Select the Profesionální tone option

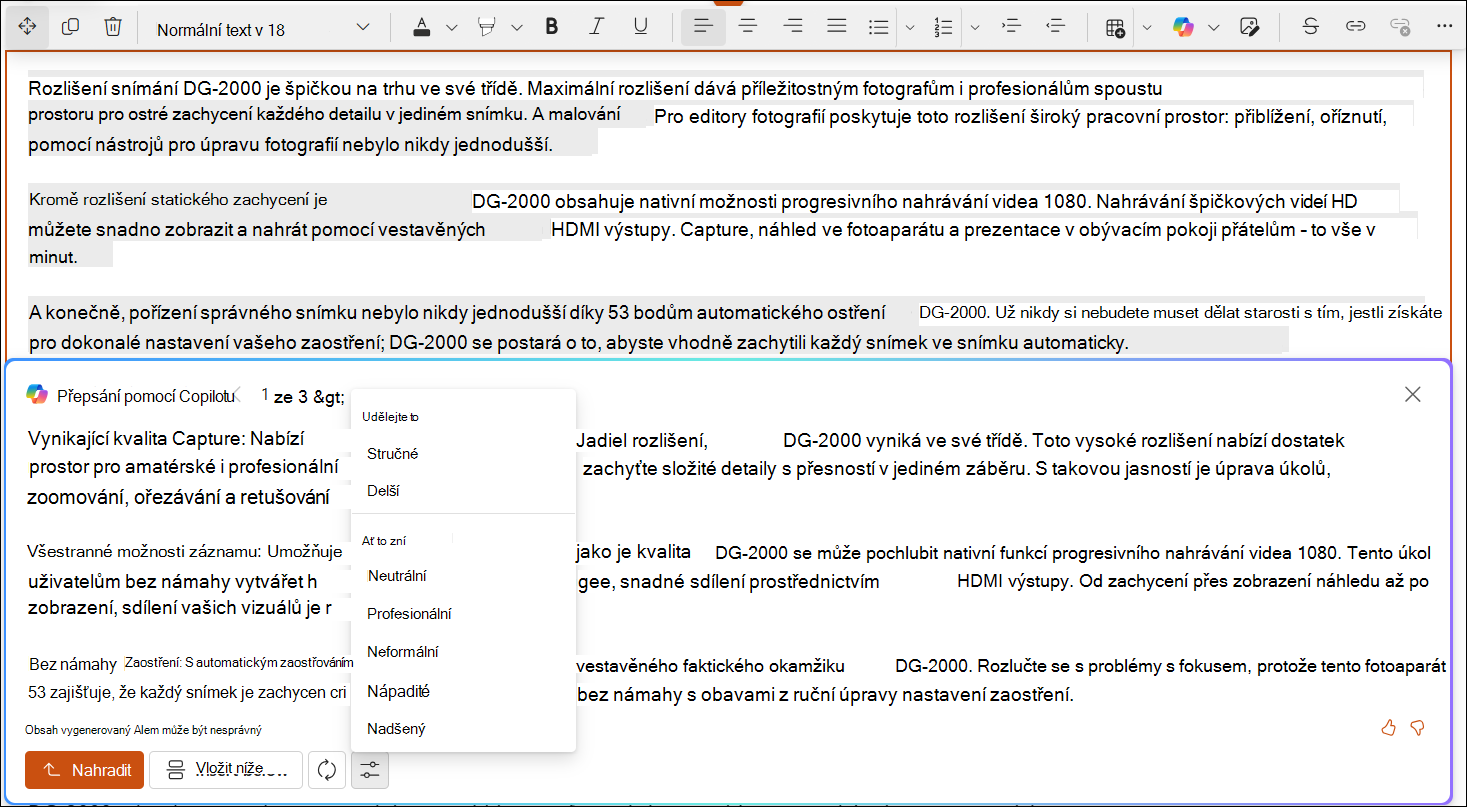point(464,614)
